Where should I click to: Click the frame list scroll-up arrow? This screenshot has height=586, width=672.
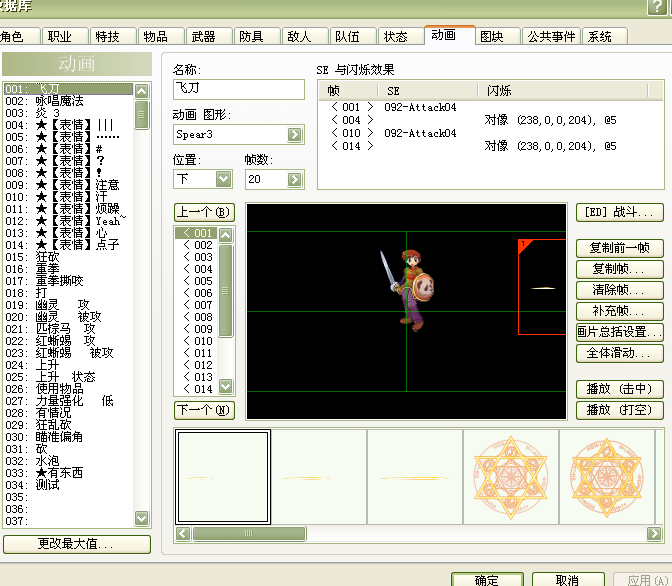click(226, 234)
